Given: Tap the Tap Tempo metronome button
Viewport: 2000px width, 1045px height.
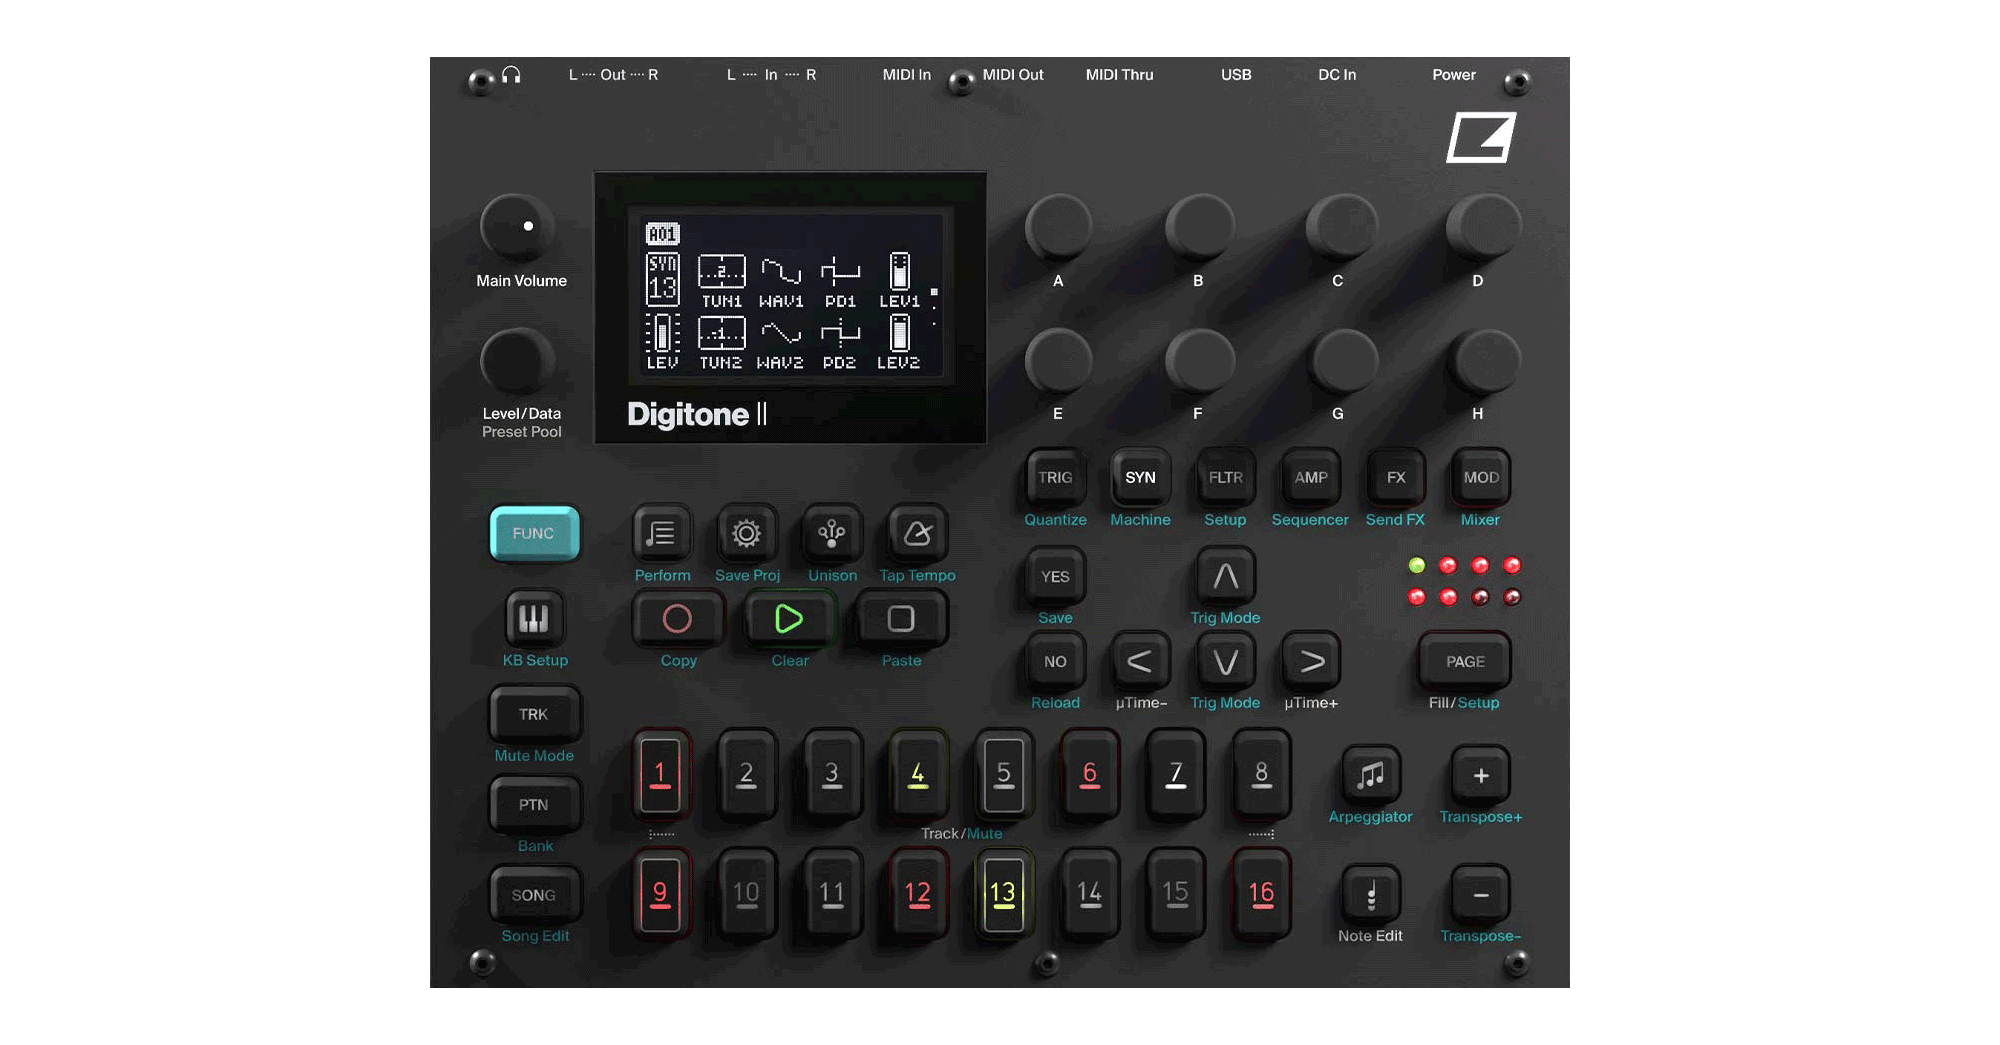Looking at the screenshot, I should tap(917, 534).
